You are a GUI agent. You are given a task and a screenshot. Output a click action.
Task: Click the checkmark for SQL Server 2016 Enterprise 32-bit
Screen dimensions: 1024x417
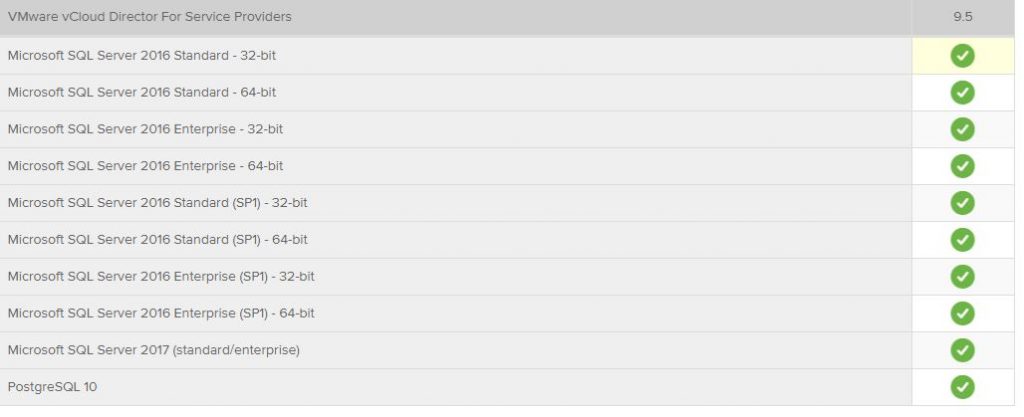(x=963, y=129)
